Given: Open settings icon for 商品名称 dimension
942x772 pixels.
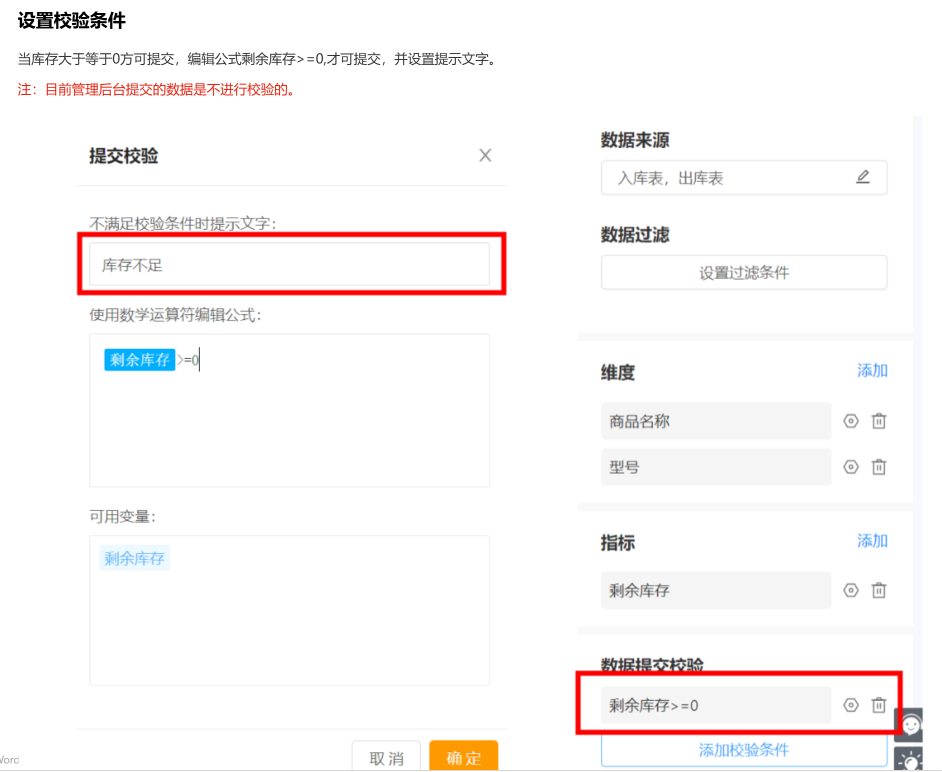Looking at the screenshot, I should tap(851, 421).
